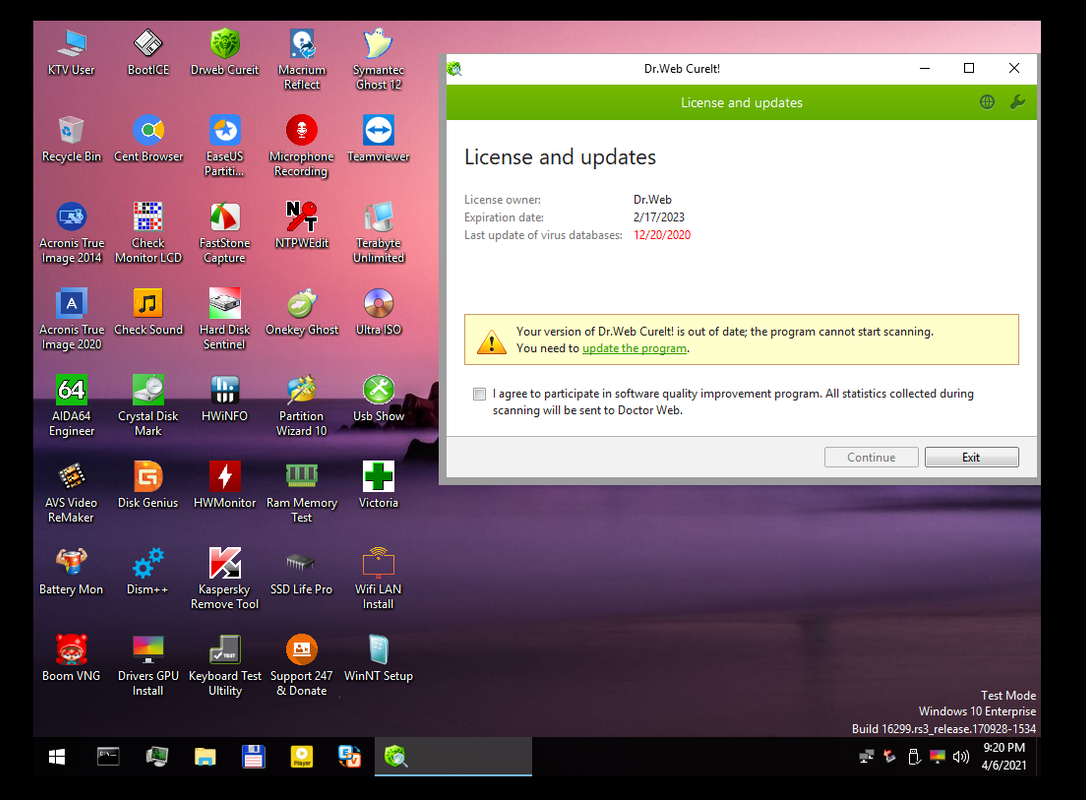
Task: Open Macrium Reflect shortcut
Action: coord(301,60)
